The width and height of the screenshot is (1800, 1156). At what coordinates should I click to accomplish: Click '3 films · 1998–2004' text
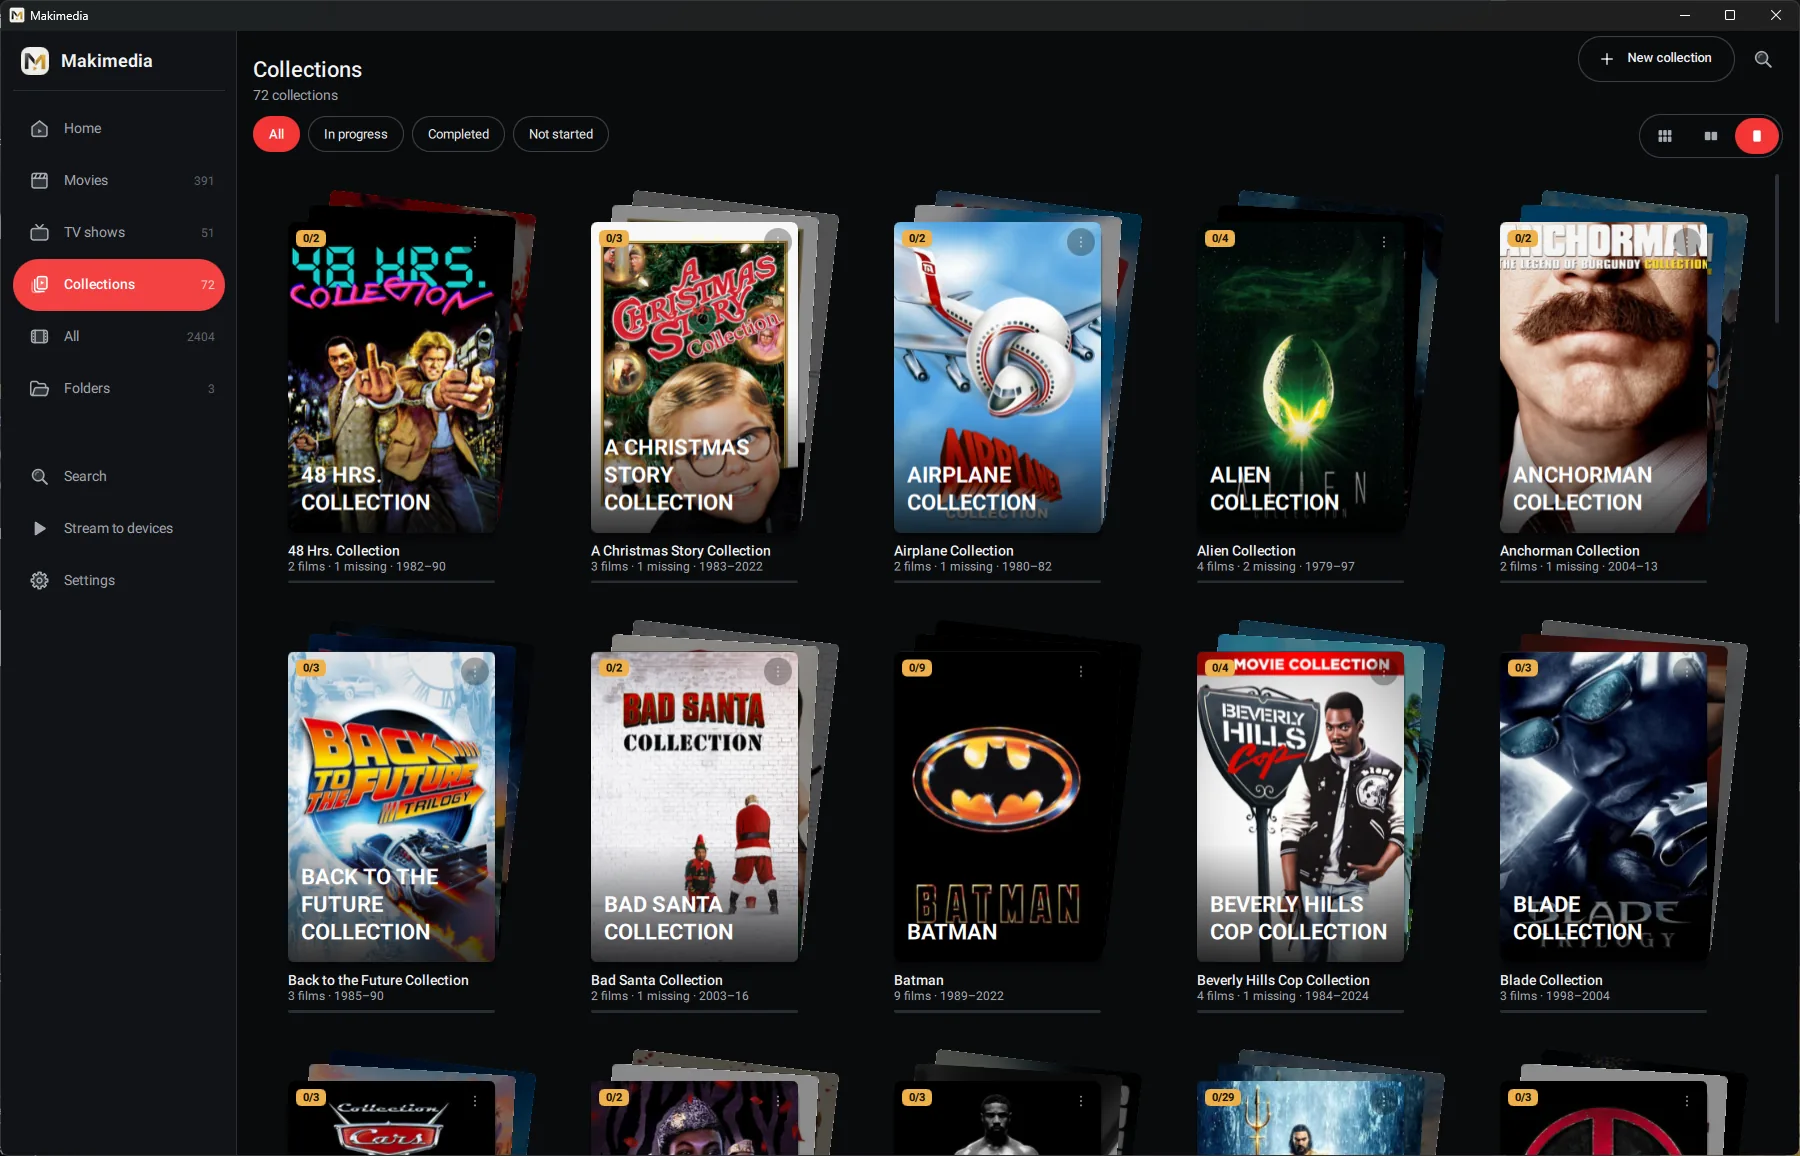point(1555,996)
